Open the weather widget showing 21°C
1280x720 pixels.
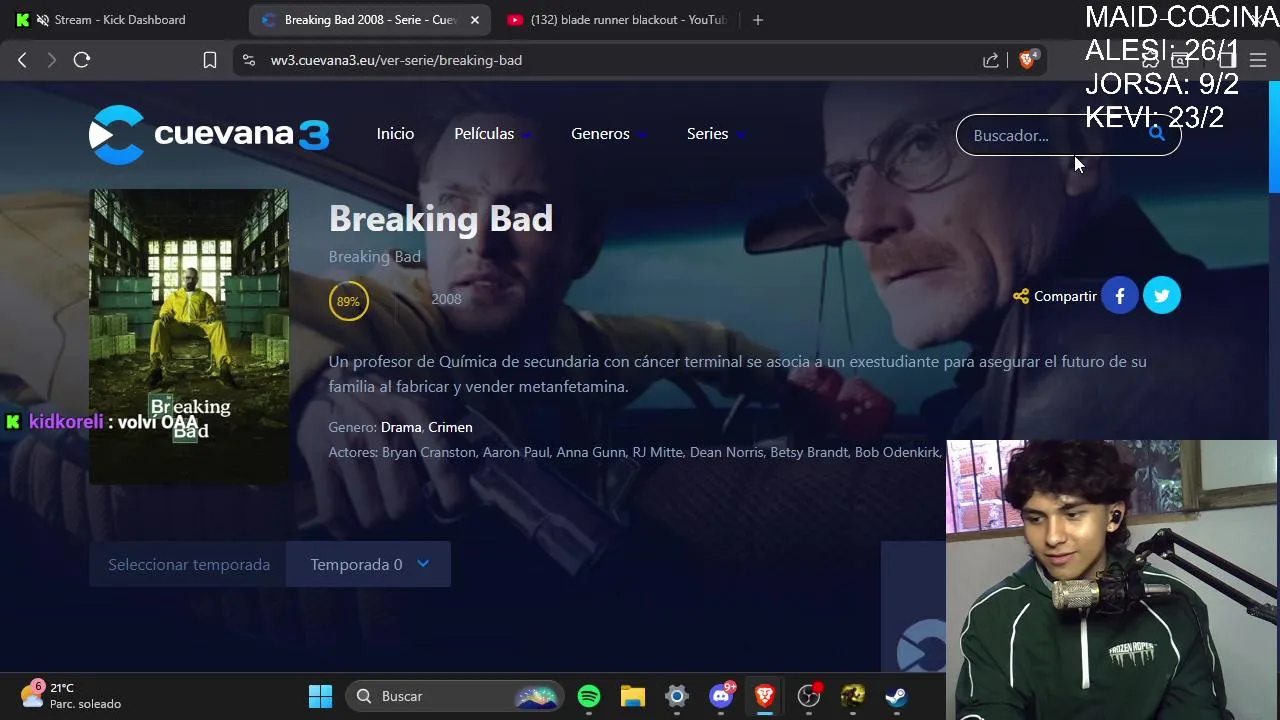70,695
